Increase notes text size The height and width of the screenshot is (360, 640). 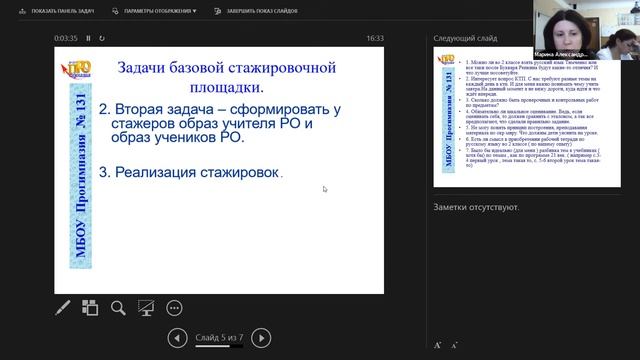pos(438,345)
